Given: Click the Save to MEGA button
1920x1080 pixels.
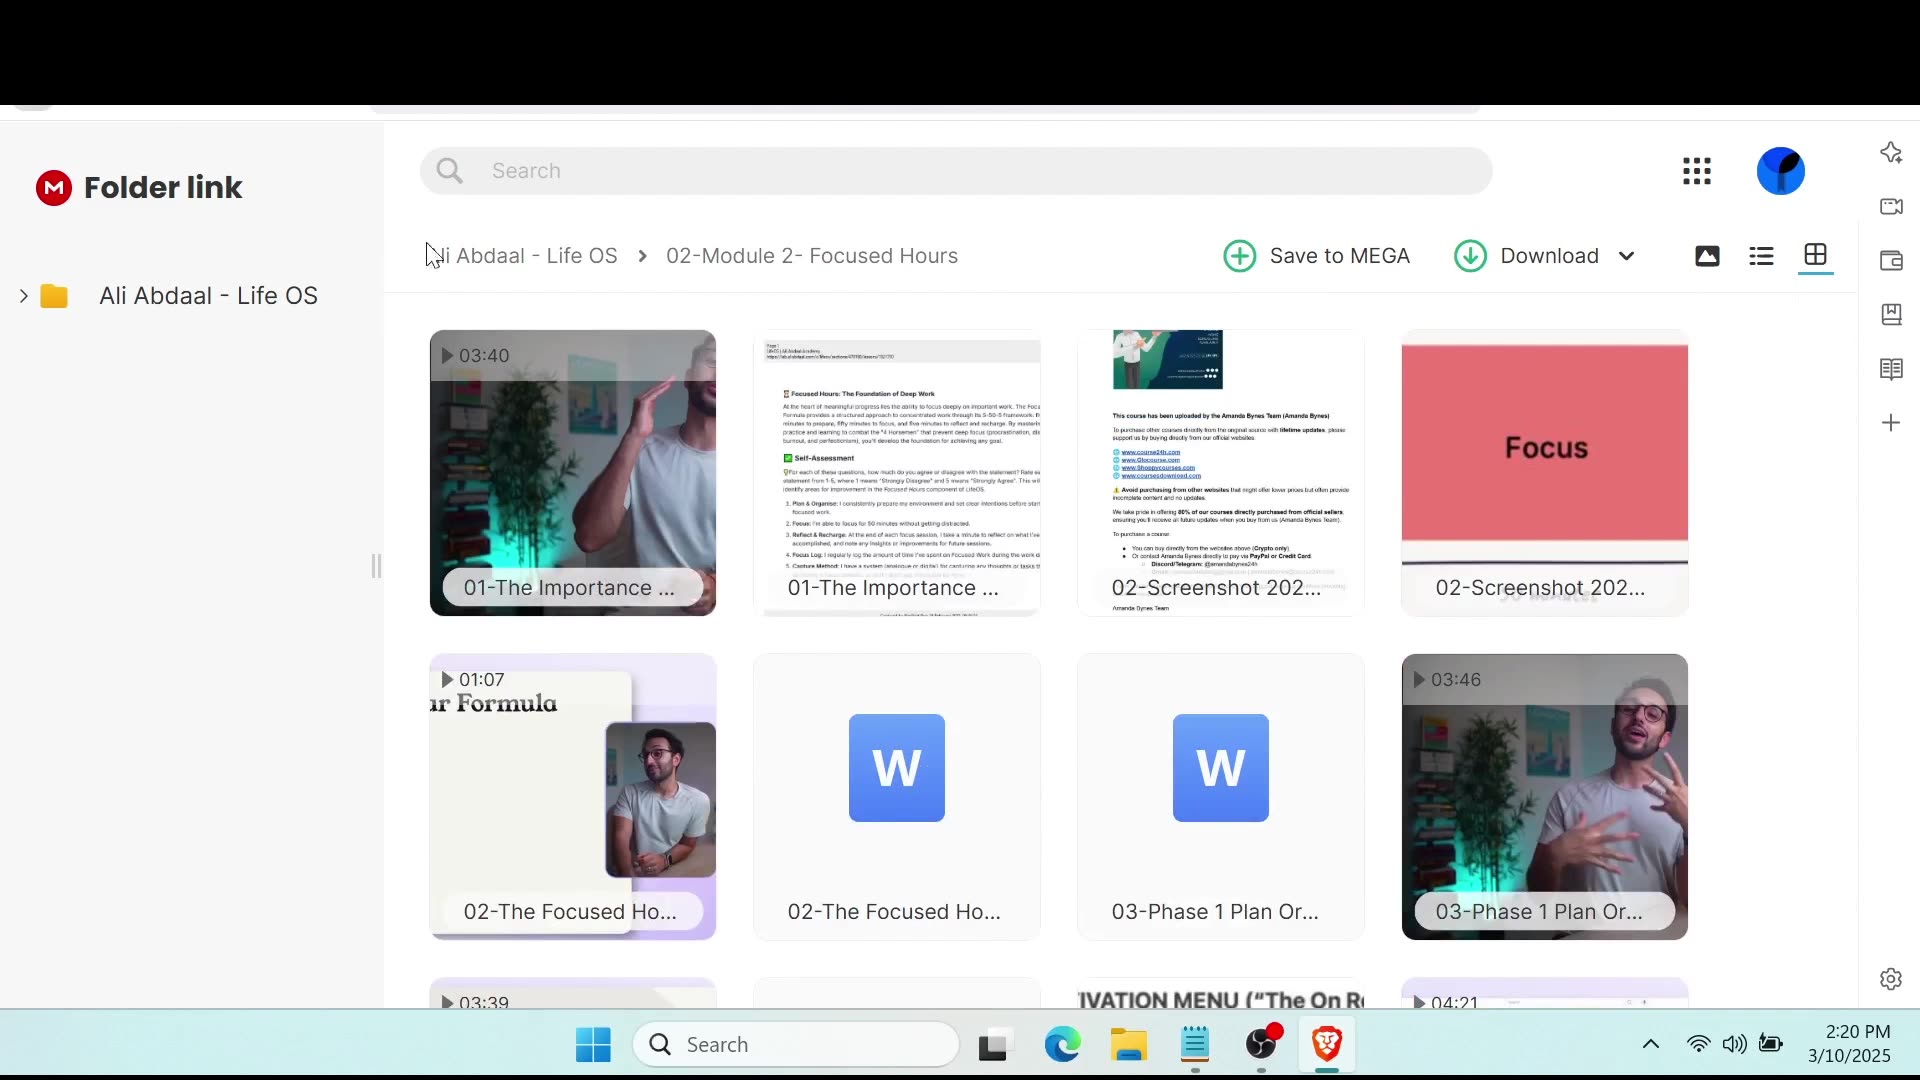Looking at the screenshot, I should tap(1318, 256).
